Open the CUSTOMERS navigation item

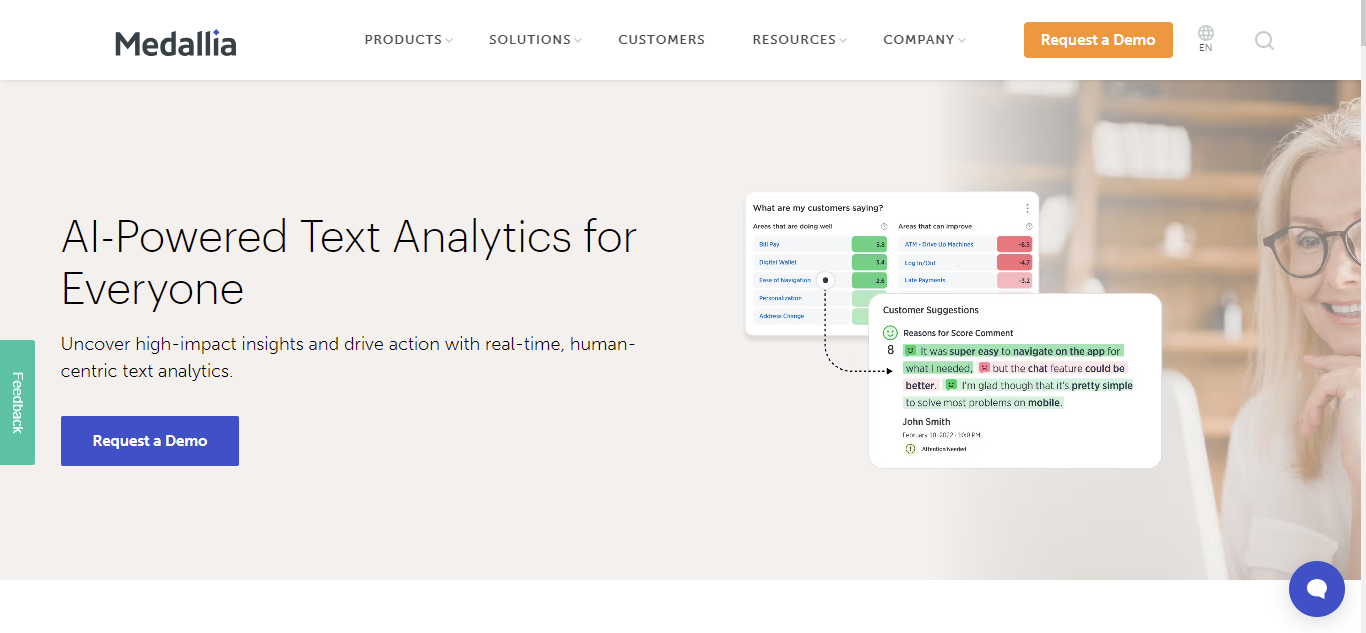661,39
